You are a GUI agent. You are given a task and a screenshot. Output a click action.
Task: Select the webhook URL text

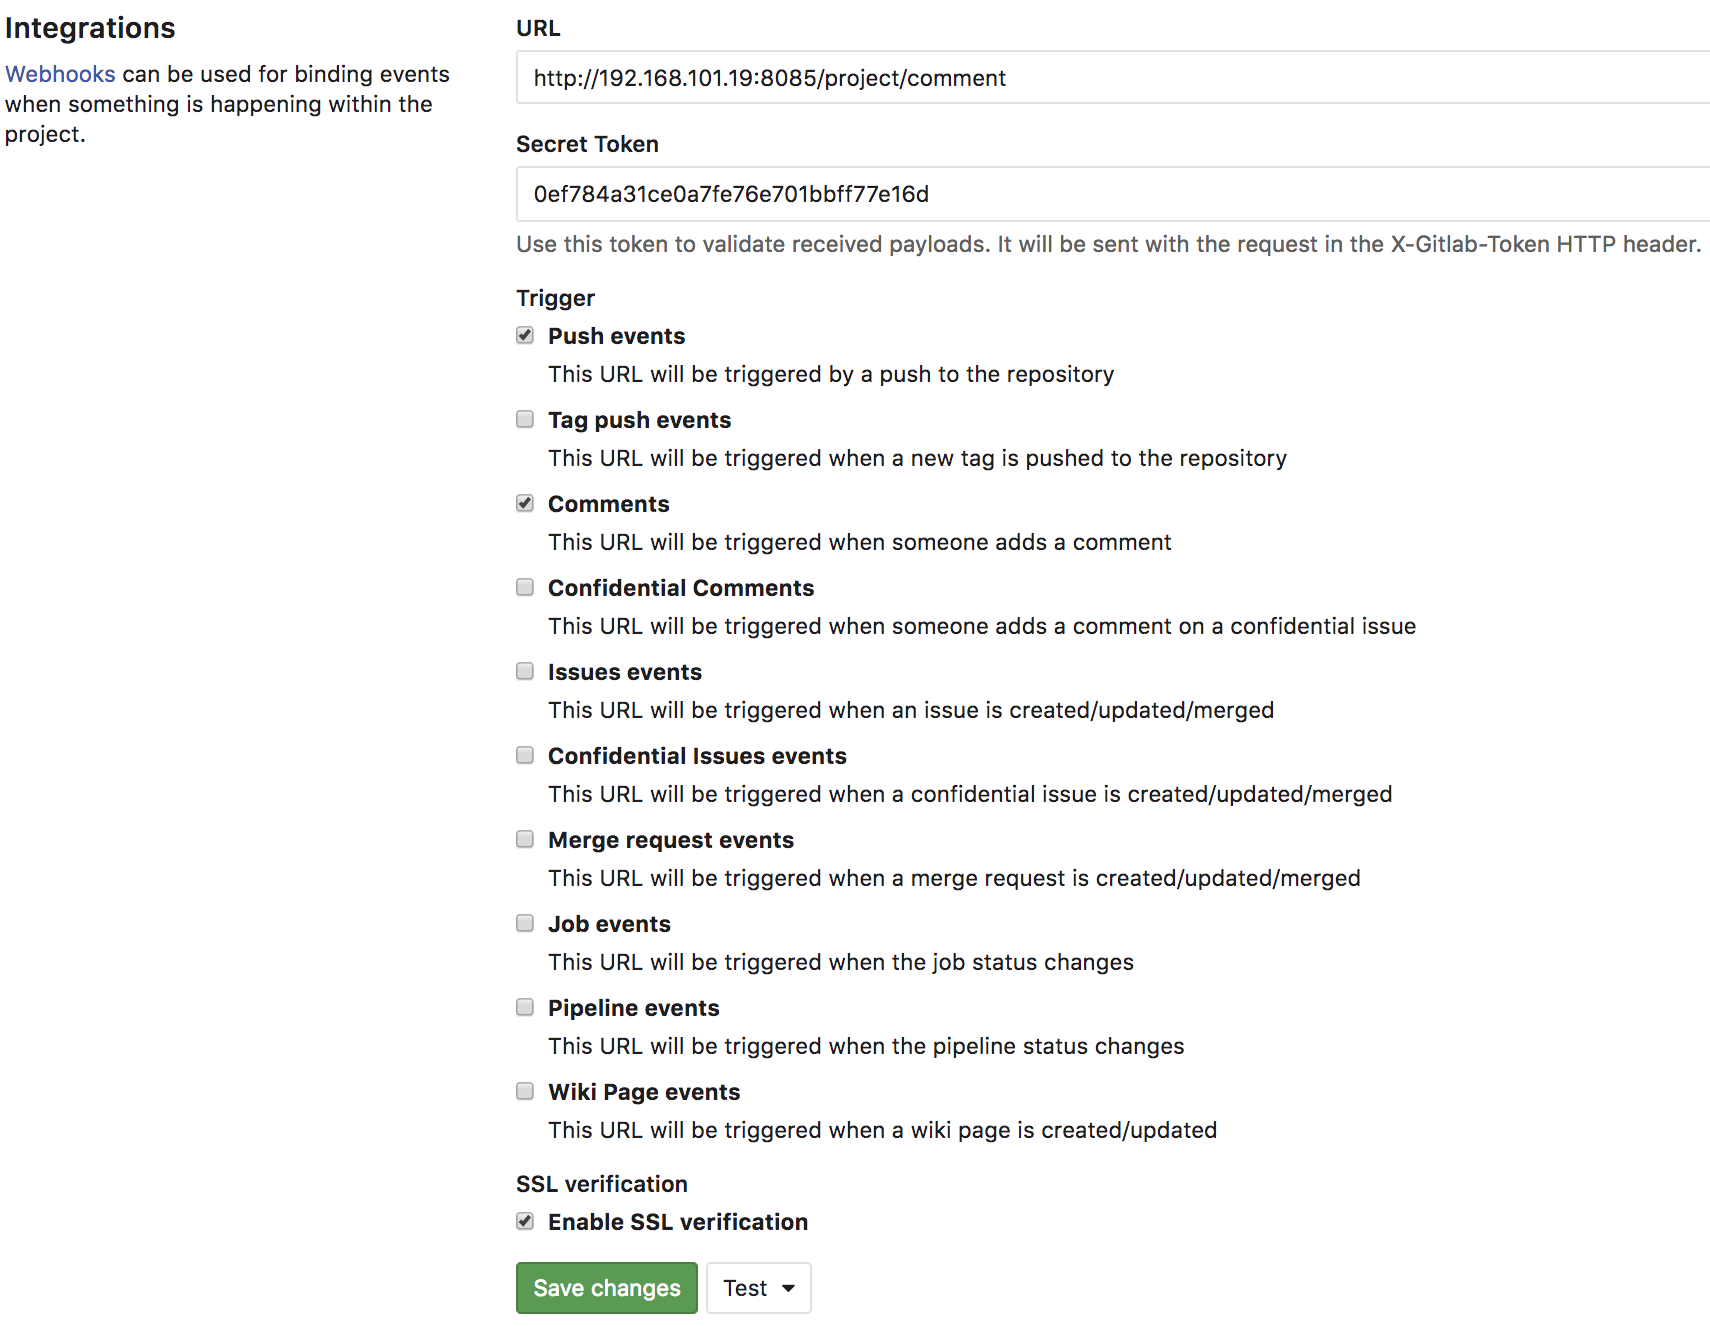[770, 78]
